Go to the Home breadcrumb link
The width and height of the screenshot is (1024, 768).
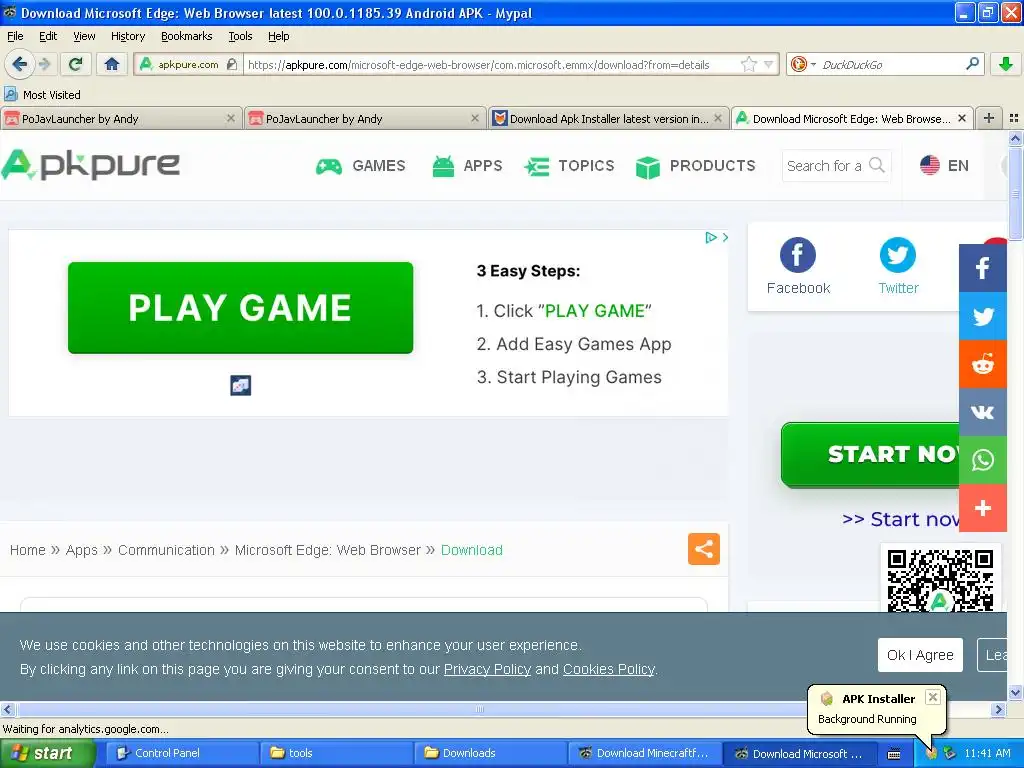[27, 550]
